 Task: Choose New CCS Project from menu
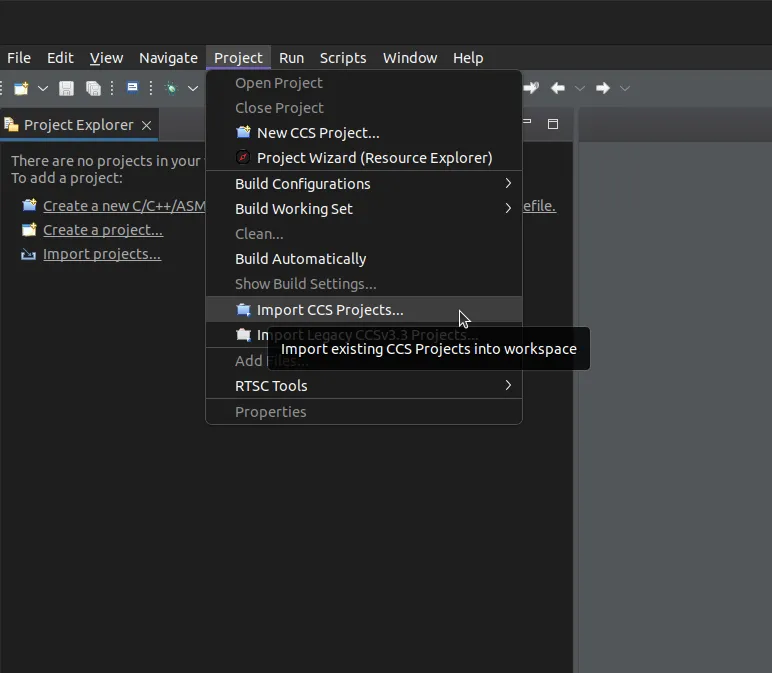[x=318, y=133]
